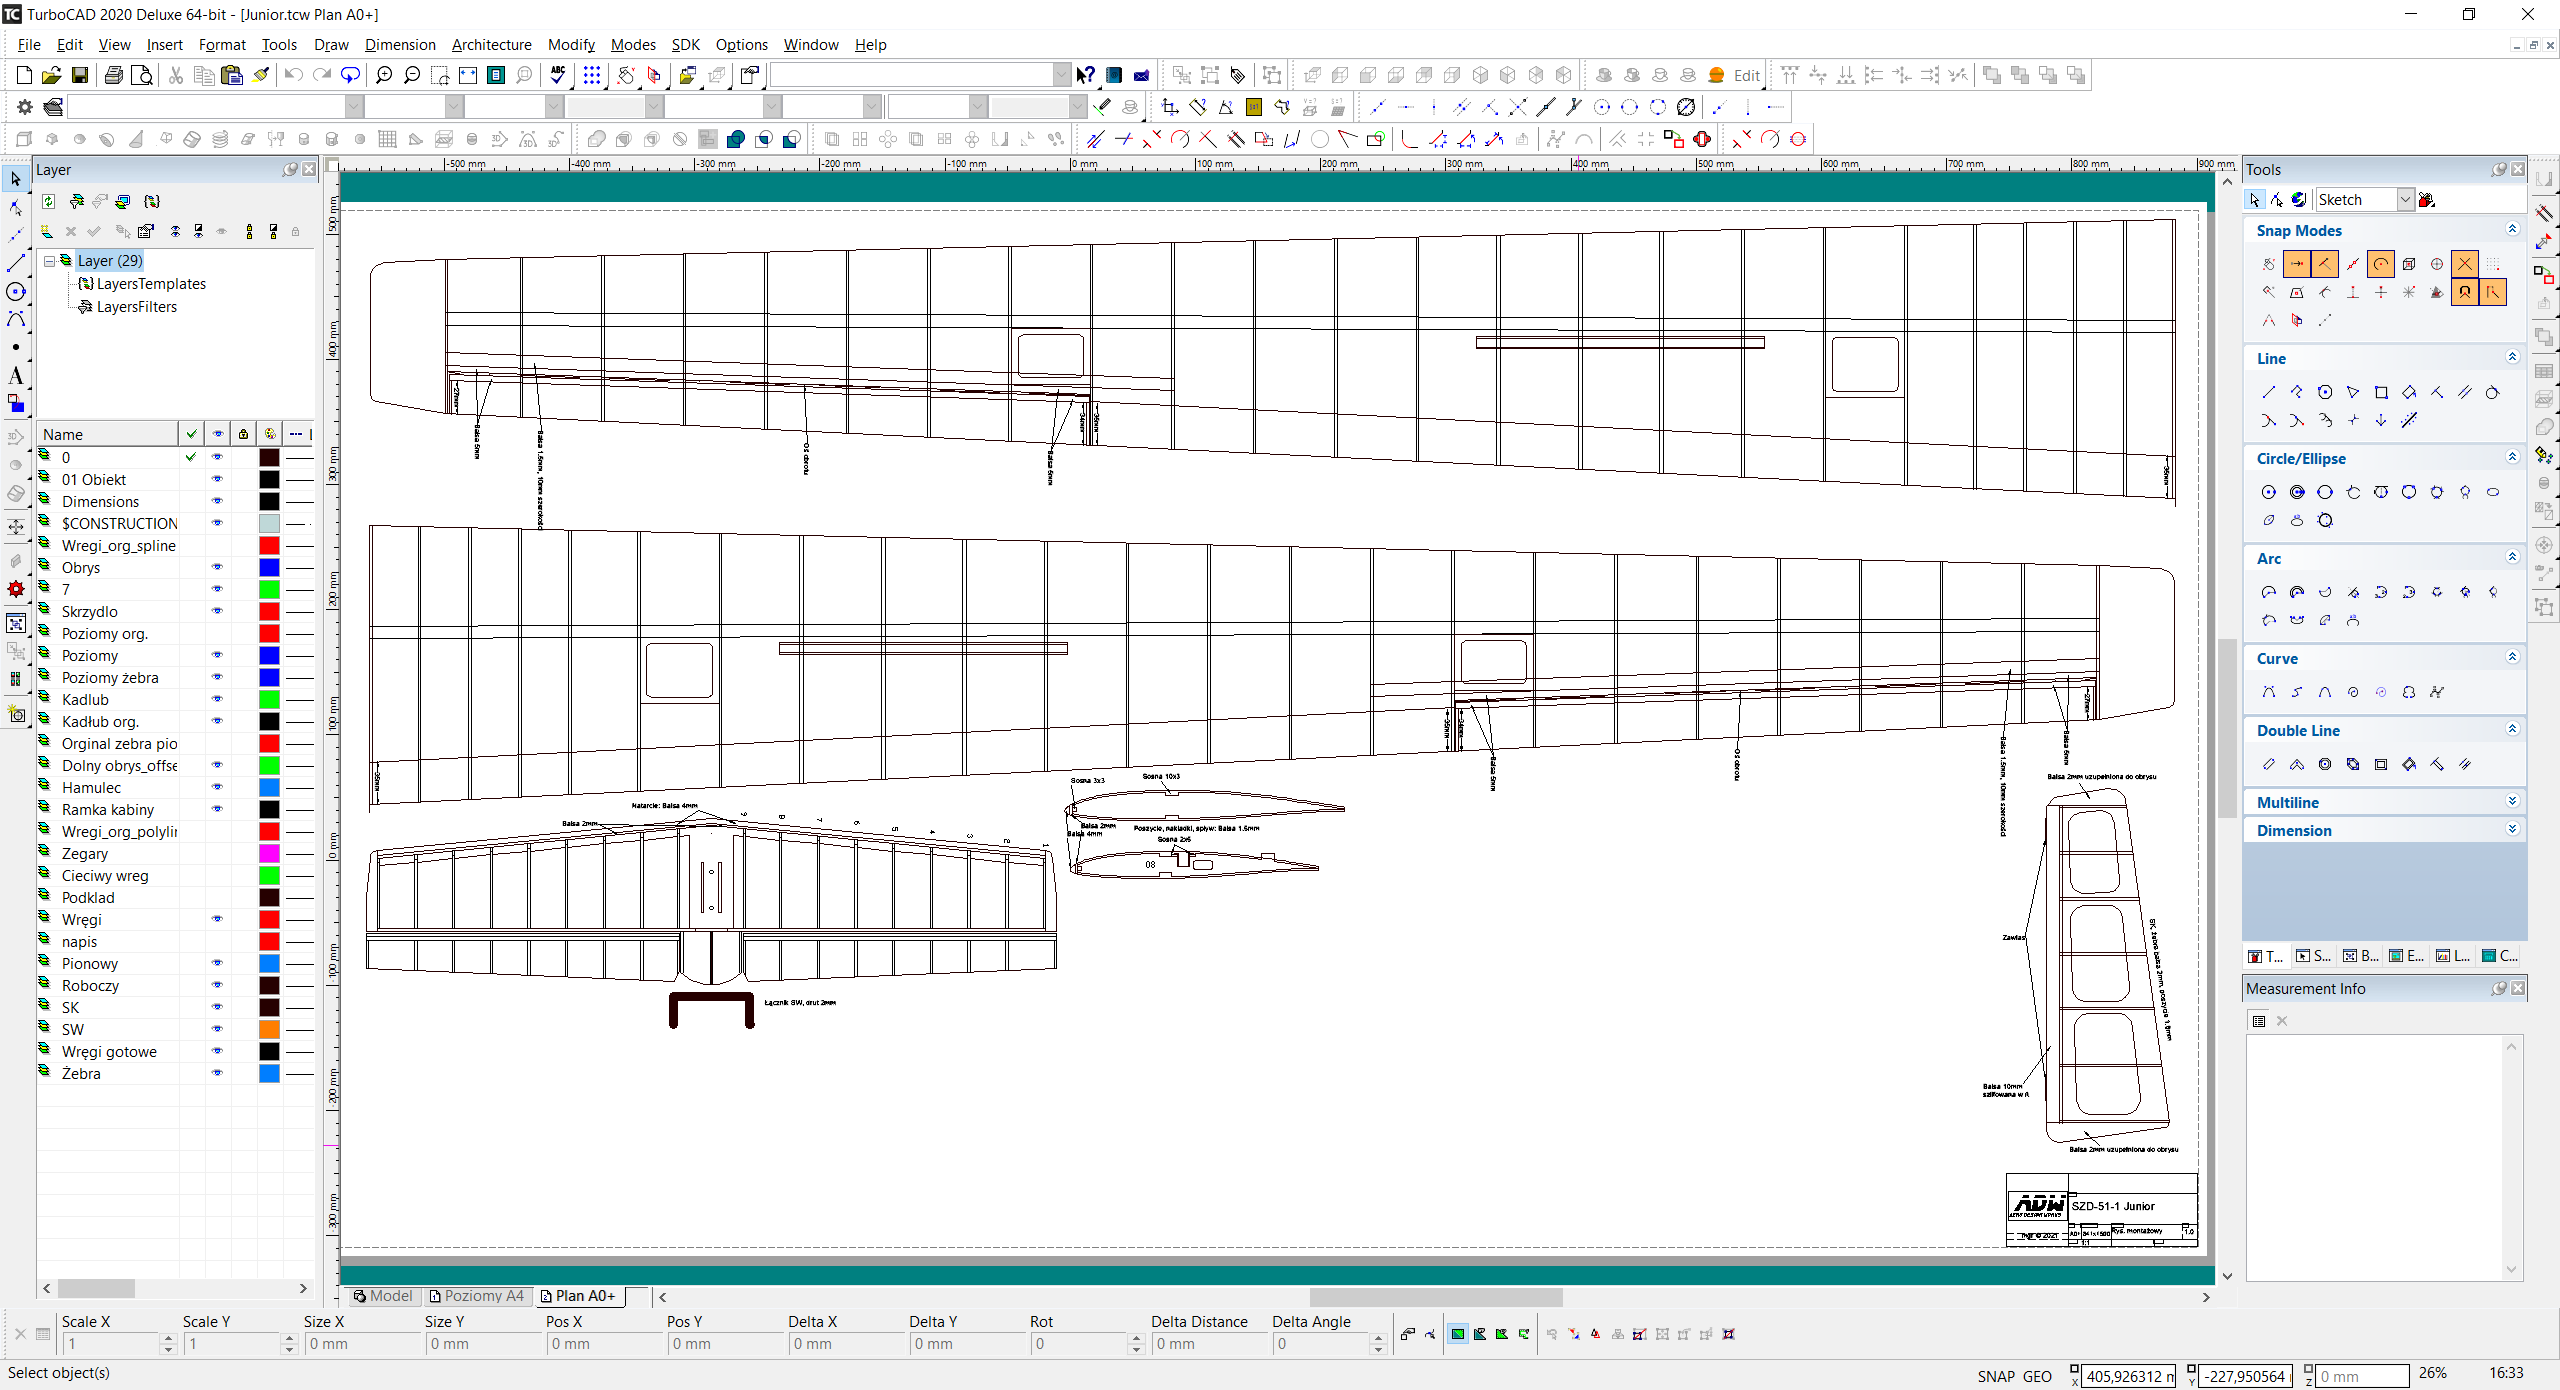Open the Architecture menu
Image resolution: width=2560 pixels, height=1390 pixels.
tap(491, 45)
